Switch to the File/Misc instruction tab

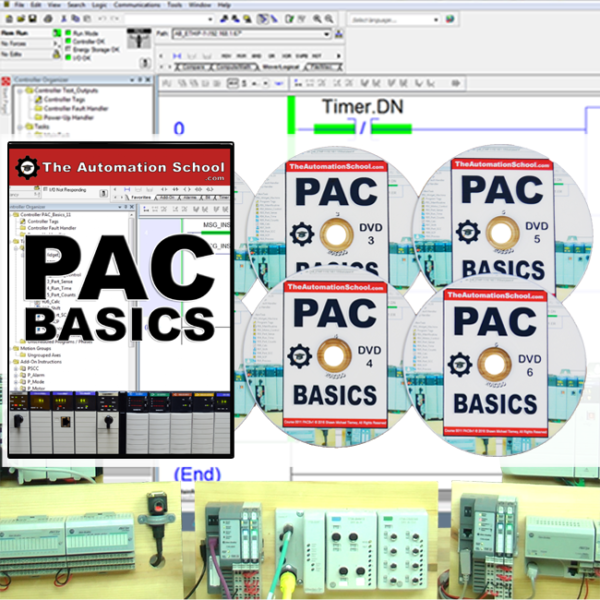click(x=322, y=67)
